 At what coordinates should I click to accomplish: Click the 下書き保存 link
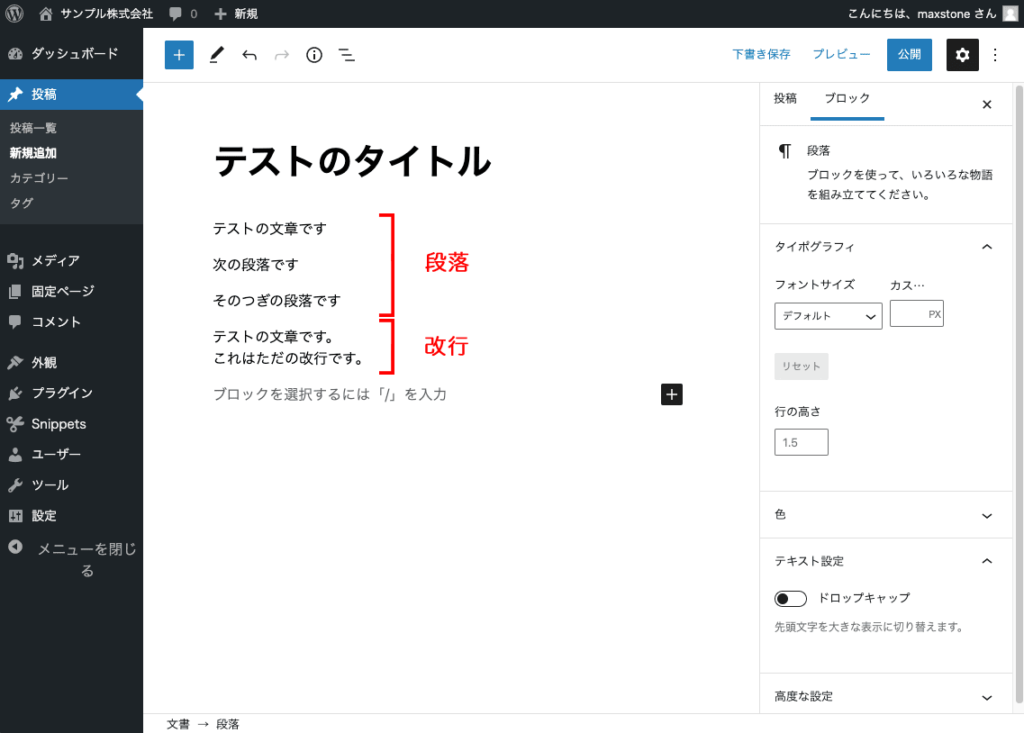(x=761, y=55)
